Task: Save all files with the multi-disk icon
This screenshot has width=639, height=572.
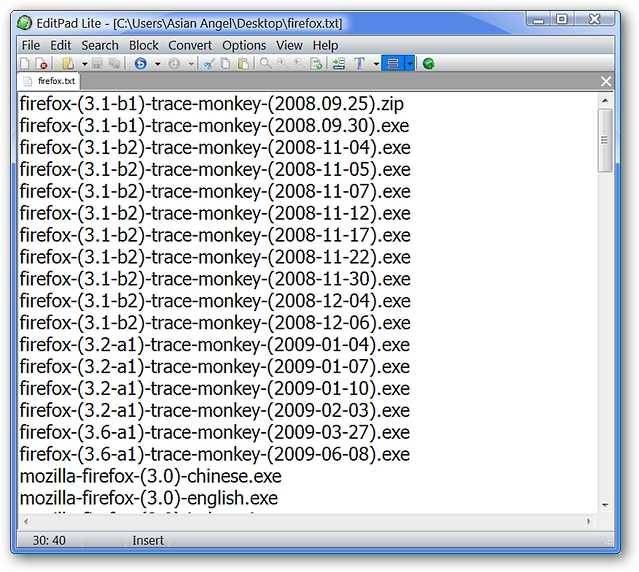Action: 115,64
